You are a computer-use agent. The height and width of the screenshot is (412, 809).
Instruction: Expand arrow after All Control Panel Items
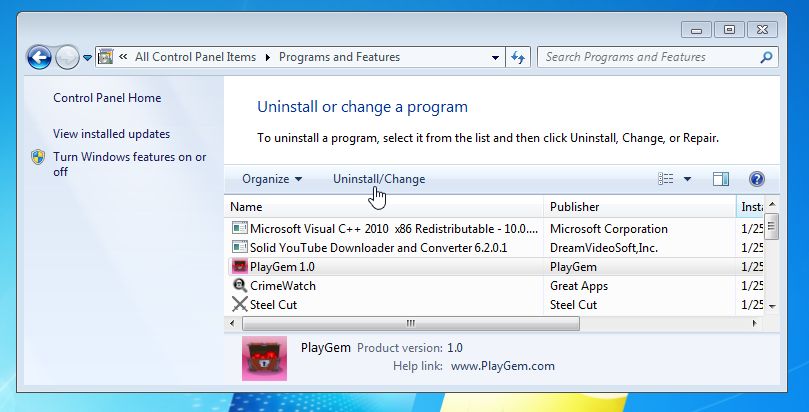pyautogui.click(x=267, y=57)
